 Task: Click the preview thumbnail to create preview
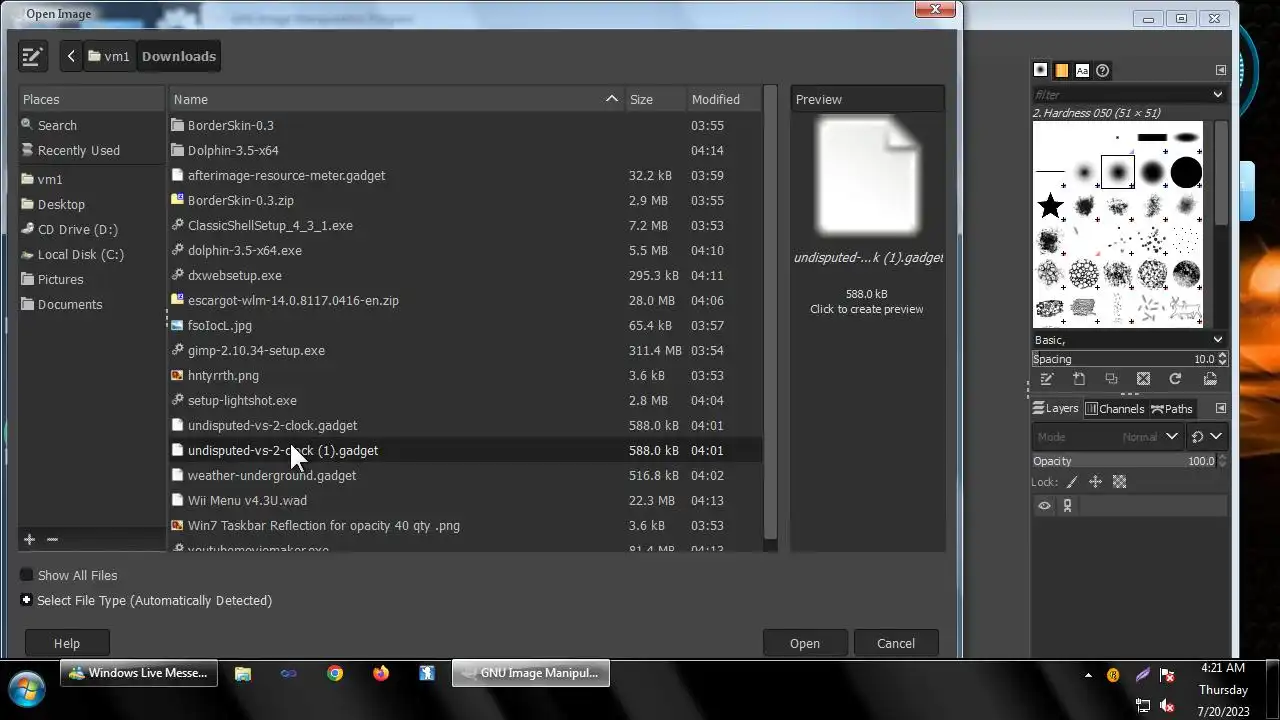coord(867,178)
